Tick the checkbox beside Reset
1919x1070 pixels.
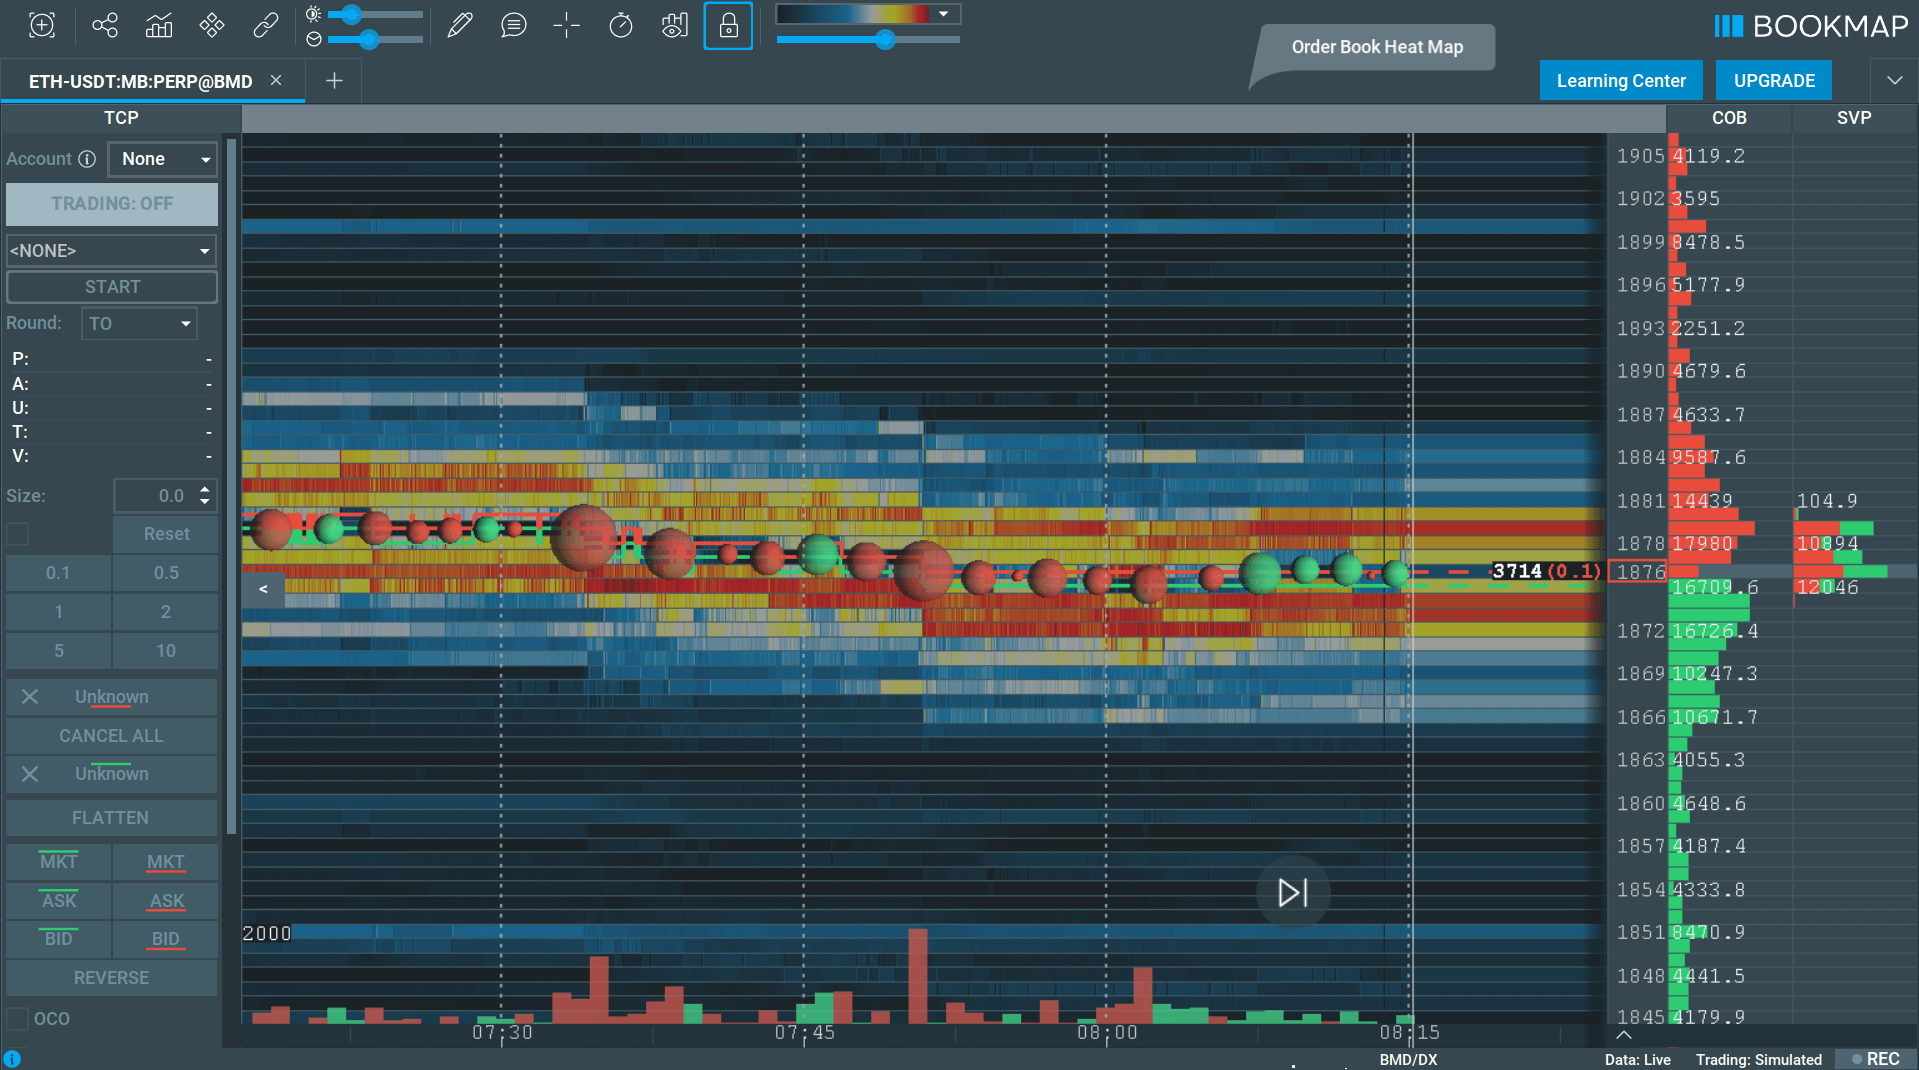18,534
